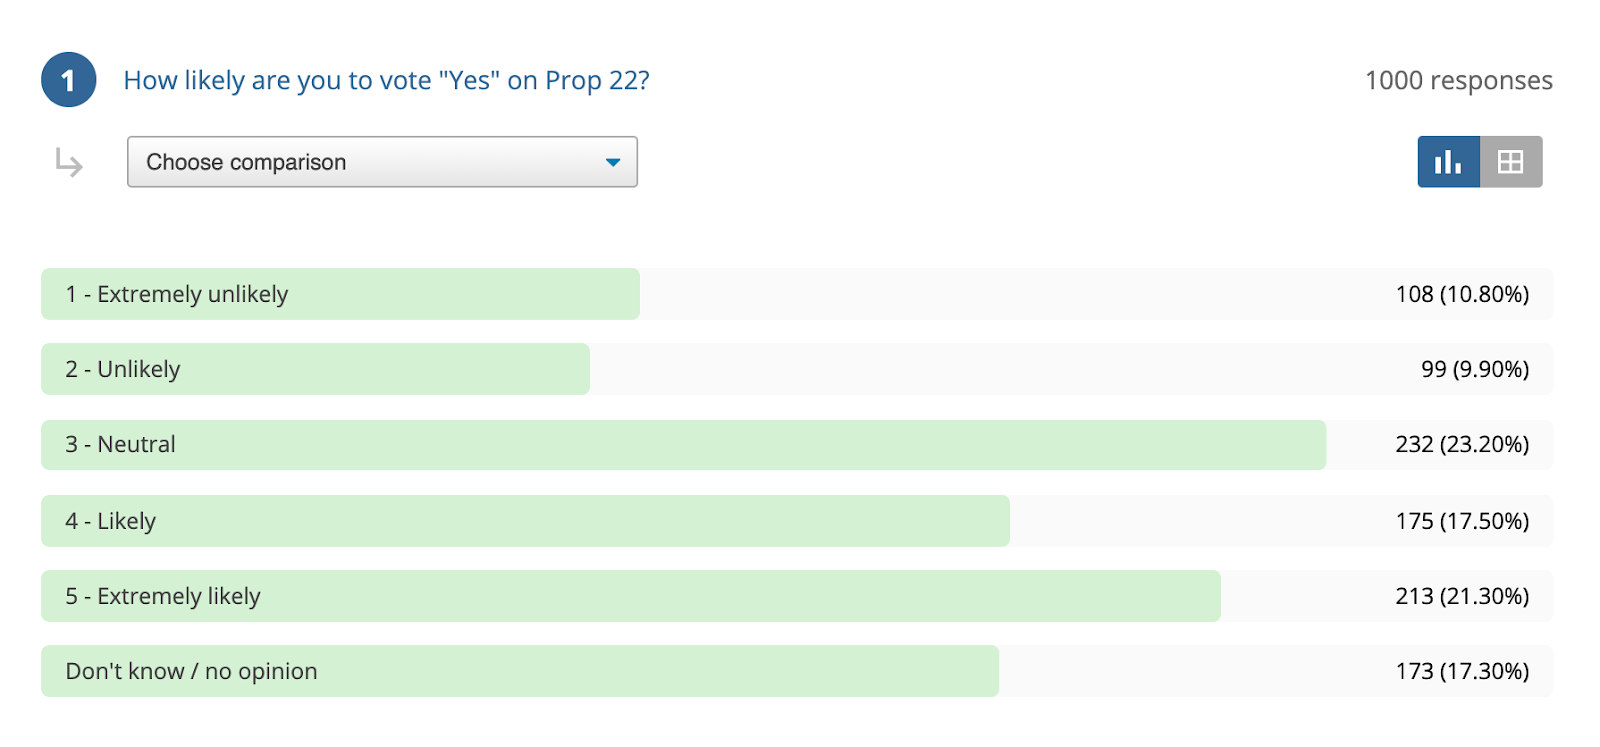Switch to bar chart view icon

1448,162
